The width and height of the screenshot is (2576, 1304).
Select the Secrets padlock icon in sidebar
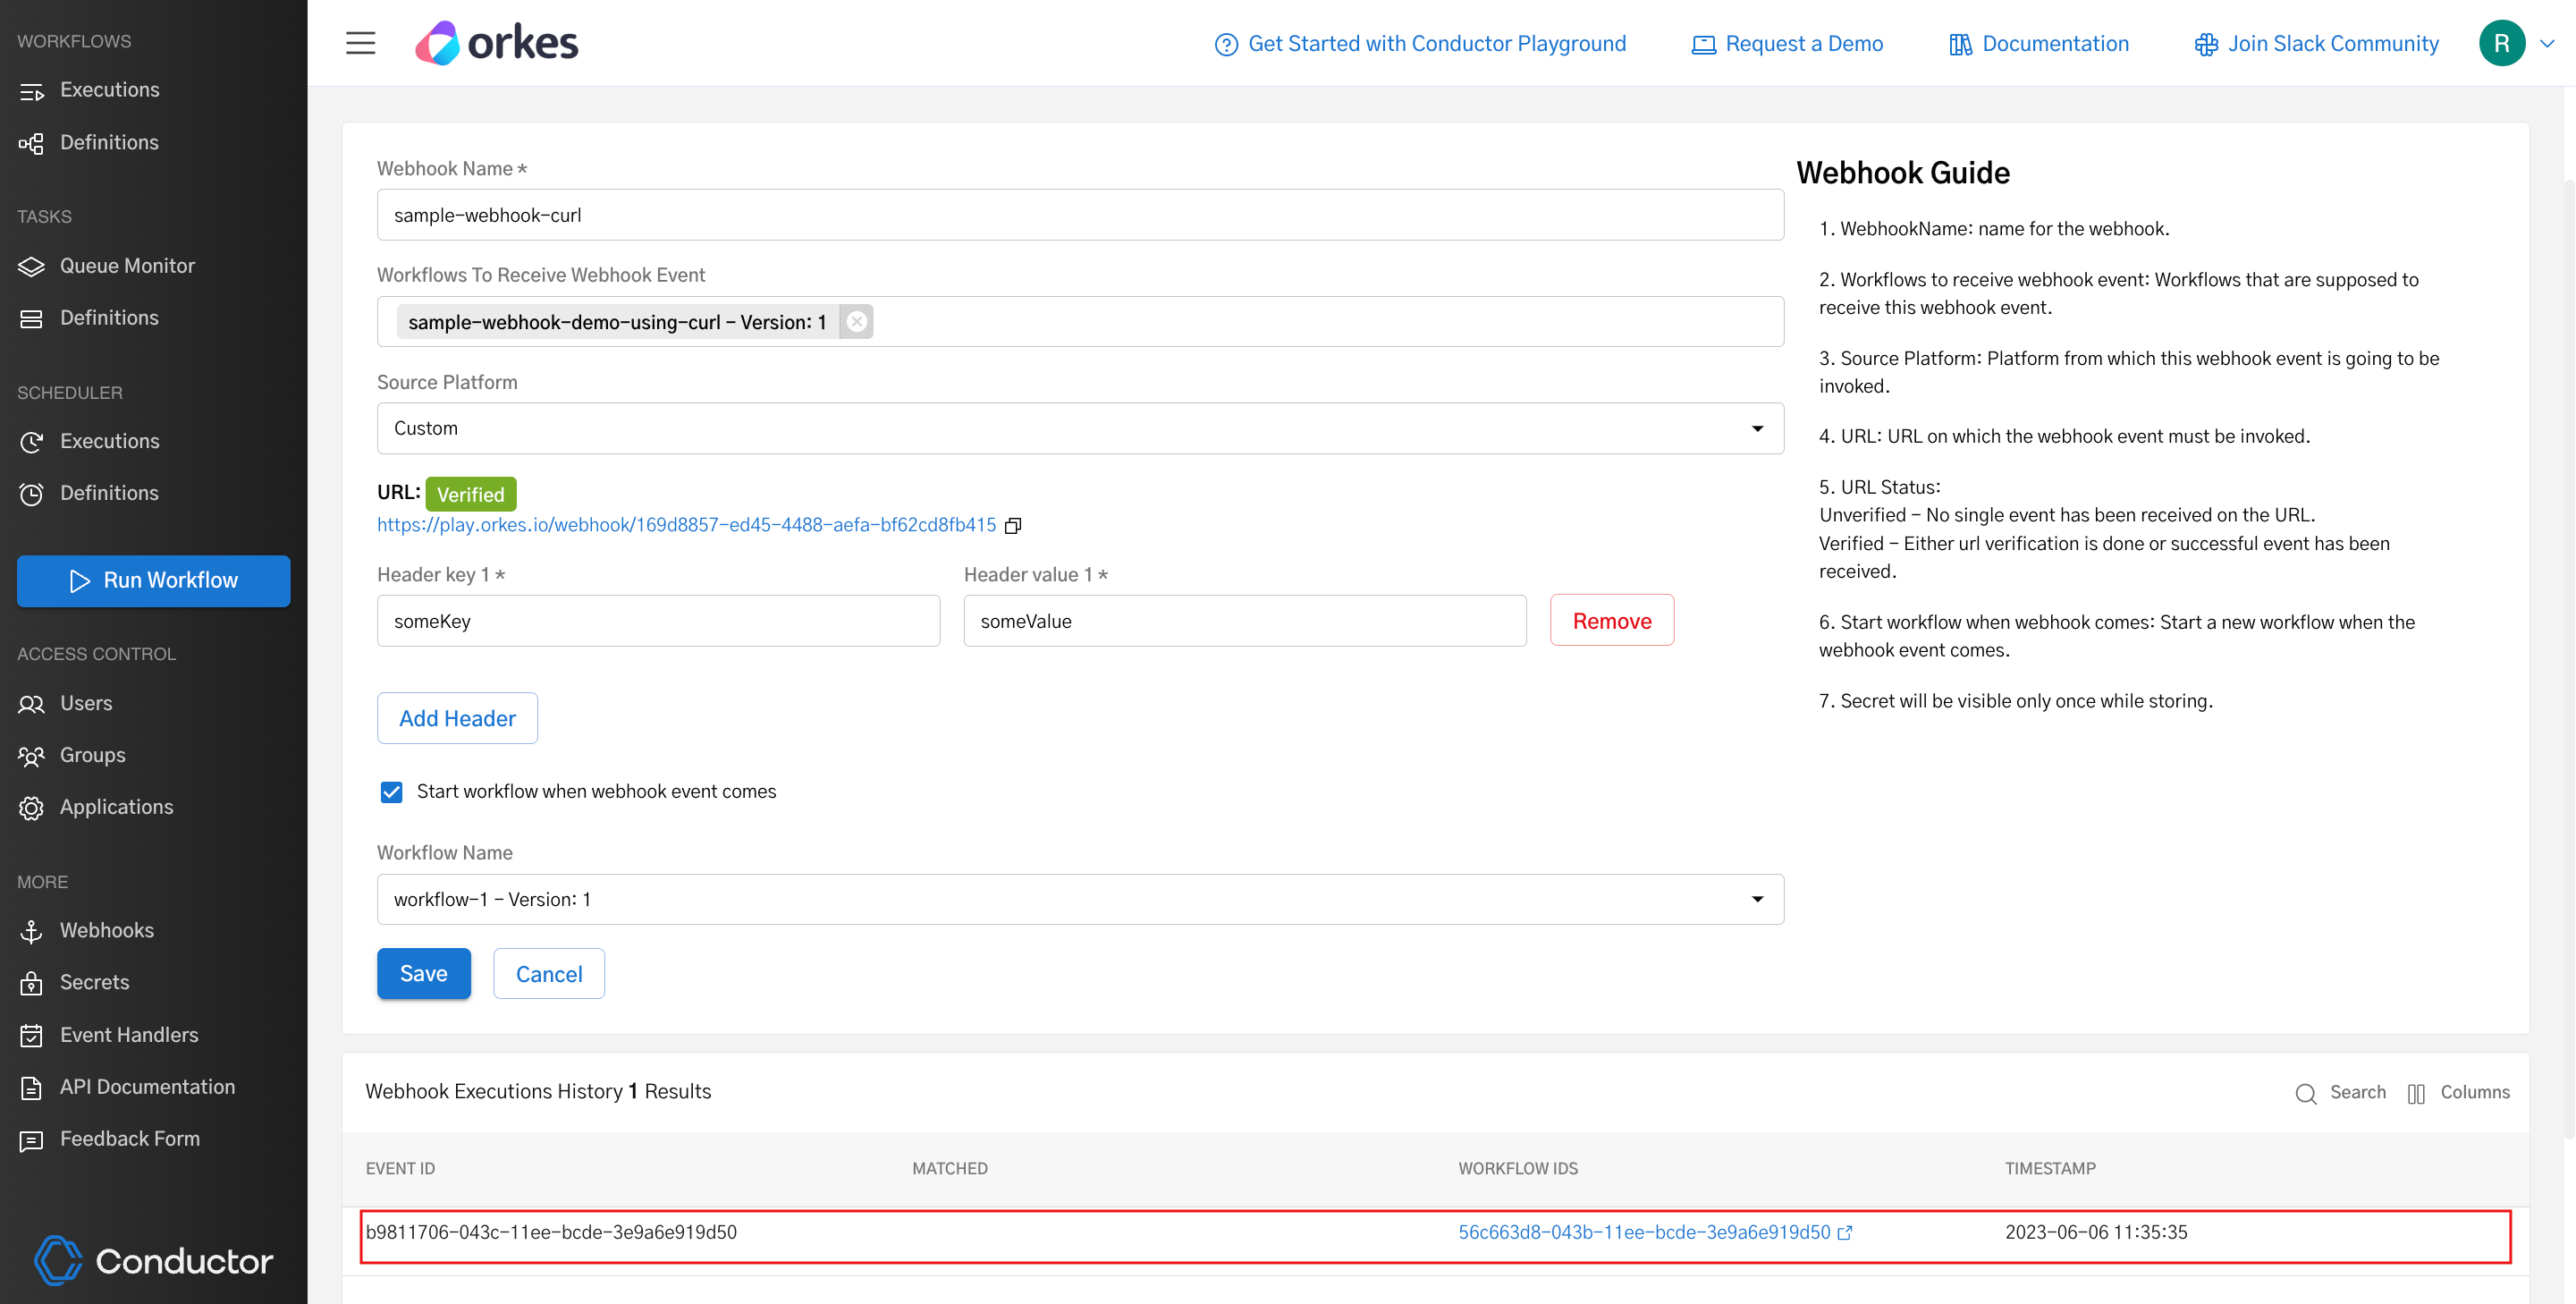(31, 982)
